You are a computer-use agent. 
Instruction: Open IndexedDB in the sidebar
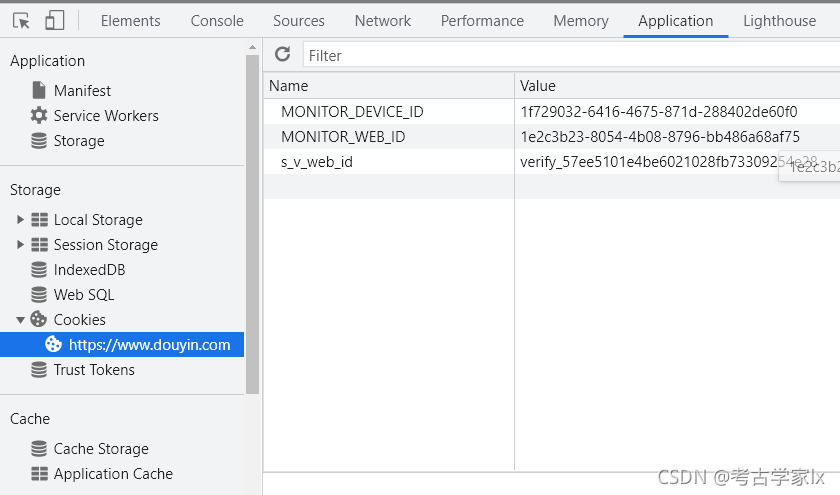[89, 269]
